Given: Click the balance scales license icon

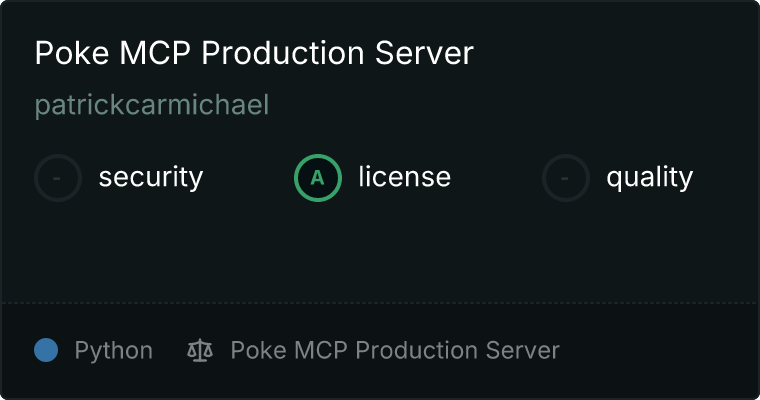Looking at the screenshot, I should pos(200,351).
